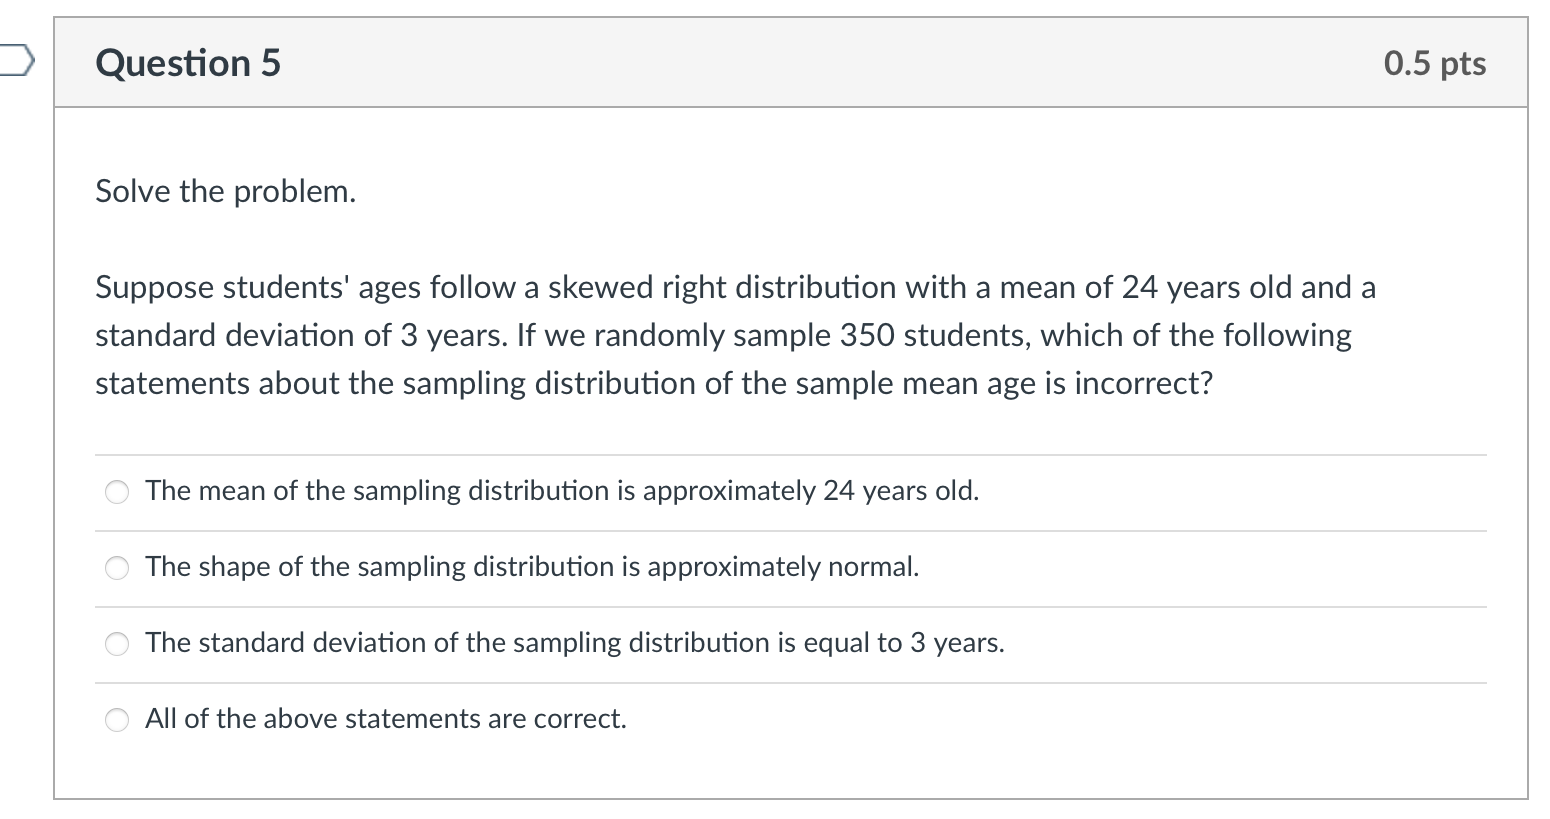Choose radio button for shape approximately normal
1550x819 pixels.
pos(118,568)
